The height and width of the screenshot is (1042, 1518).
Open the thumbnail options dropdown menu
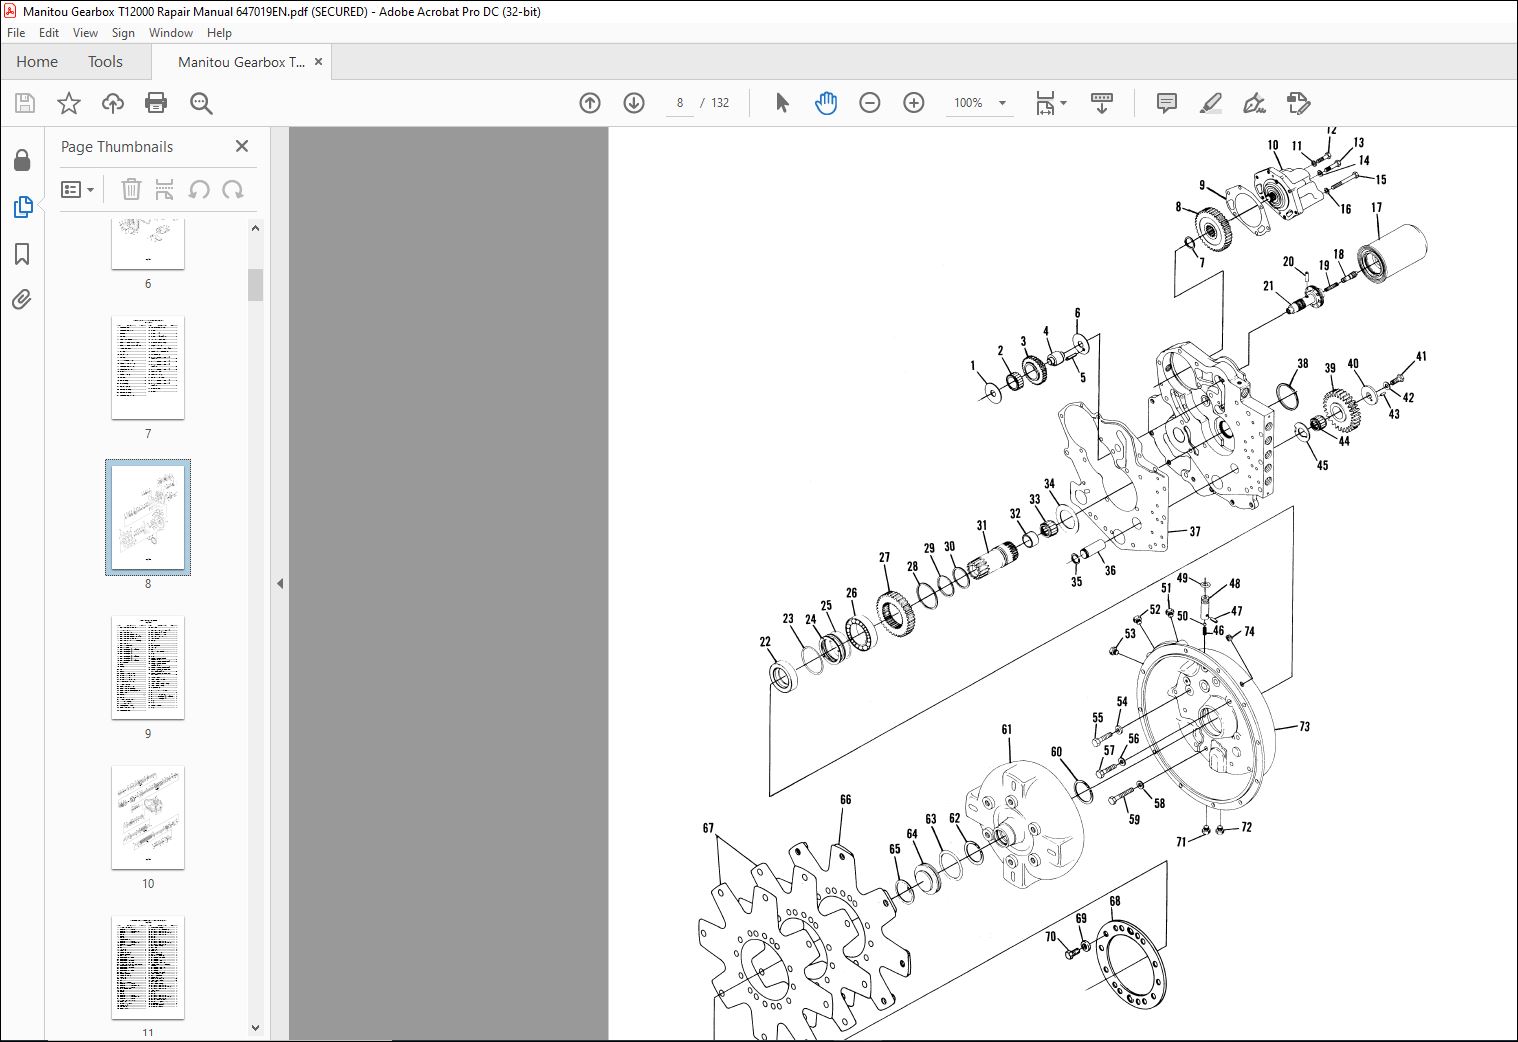pos(77,189)
